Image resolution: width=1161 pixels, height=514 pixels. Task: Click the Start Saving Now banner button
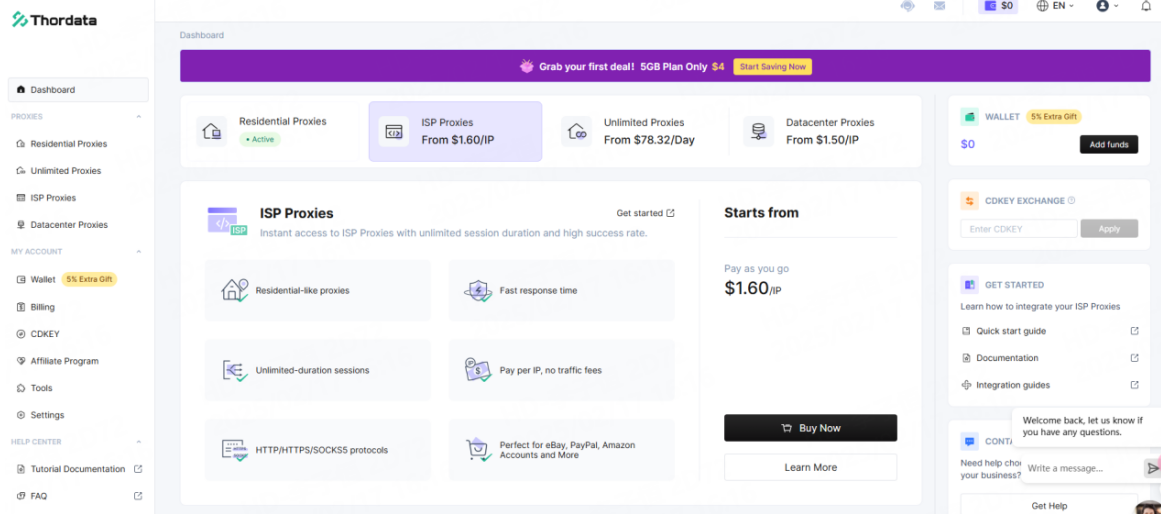coord(772,67)
